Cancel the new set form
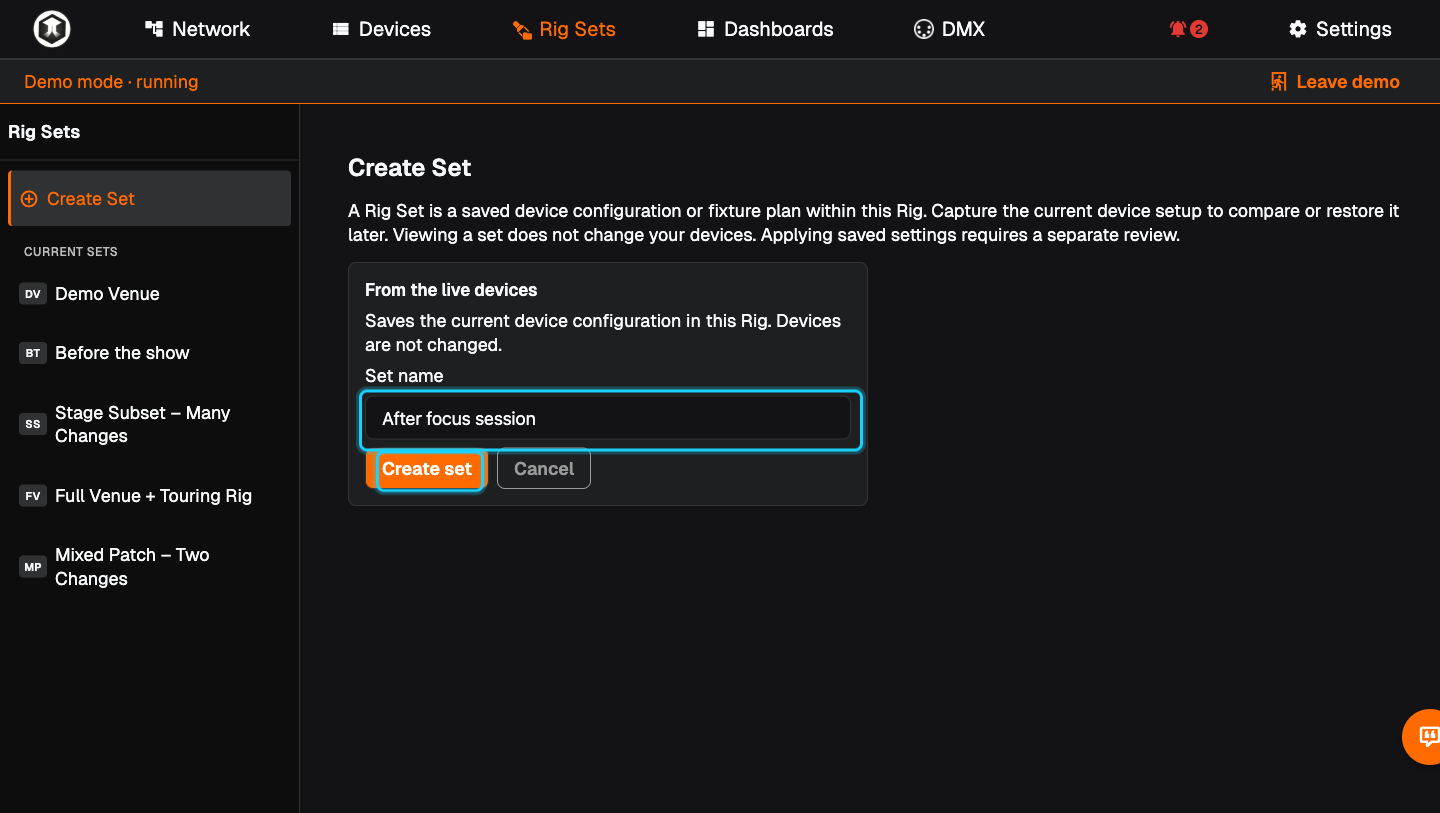1440x813 pixels. click(x=544, y=469)
